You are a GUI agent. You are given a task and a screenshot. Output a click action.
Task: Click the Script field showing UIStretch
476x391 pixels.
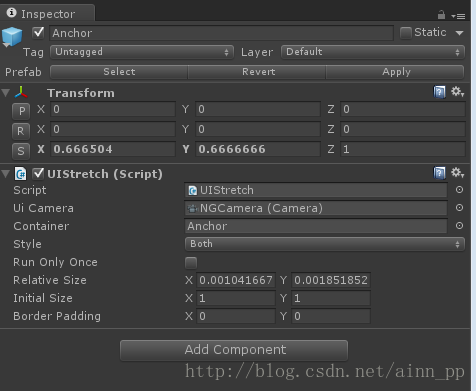pyautogui.click(x=316, y=190)
